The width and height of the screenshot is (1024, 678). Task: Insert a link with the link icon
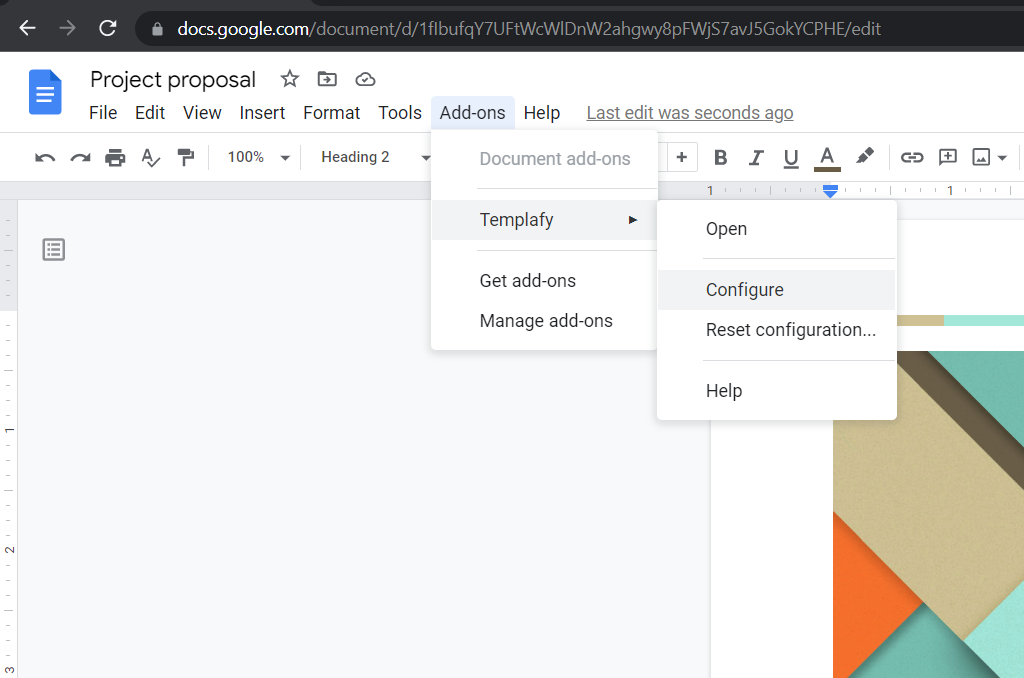(912, 157)
